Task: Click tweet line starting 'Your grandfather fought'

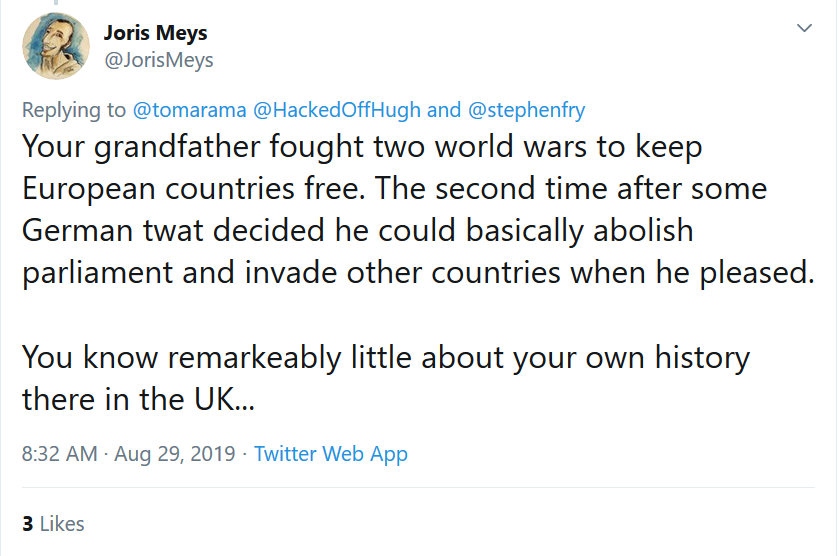Action: click(x=362, y=147)
